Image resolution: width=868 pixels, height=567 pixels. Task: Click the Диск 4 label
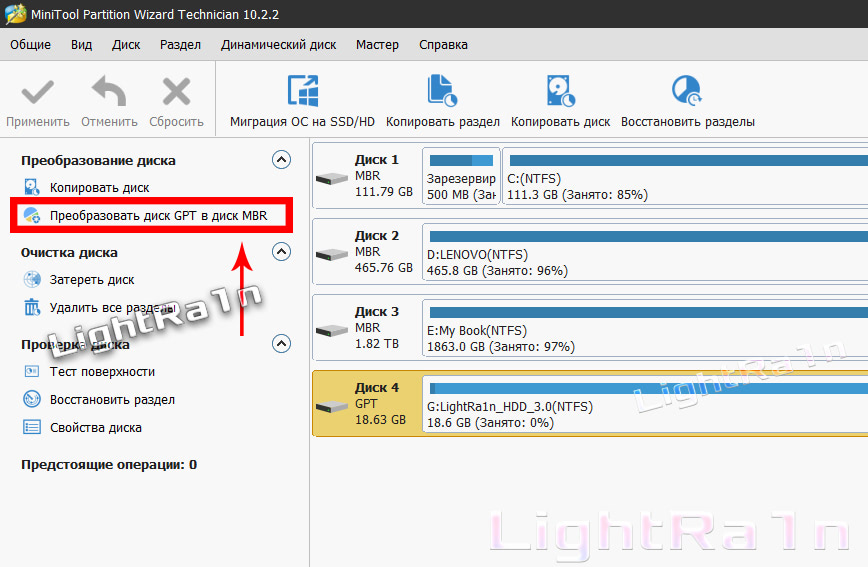[376, 387]
